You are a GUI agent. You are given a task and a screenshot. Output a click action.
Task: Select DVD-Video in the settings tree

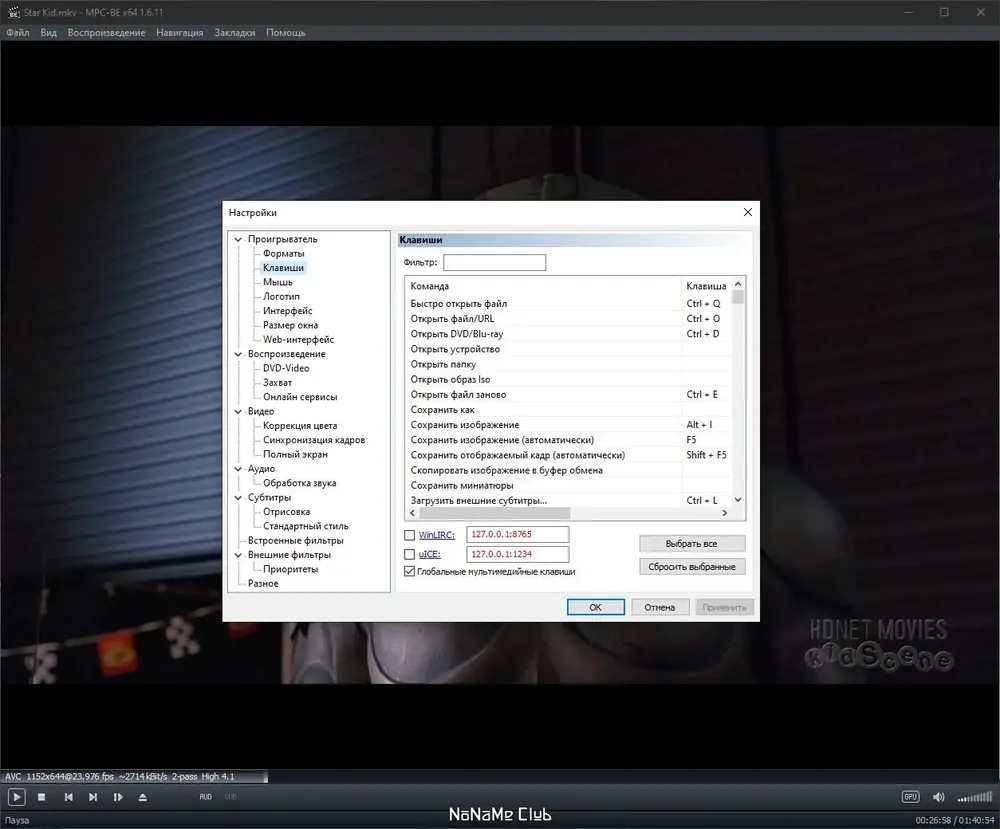[x=286, y=369]
